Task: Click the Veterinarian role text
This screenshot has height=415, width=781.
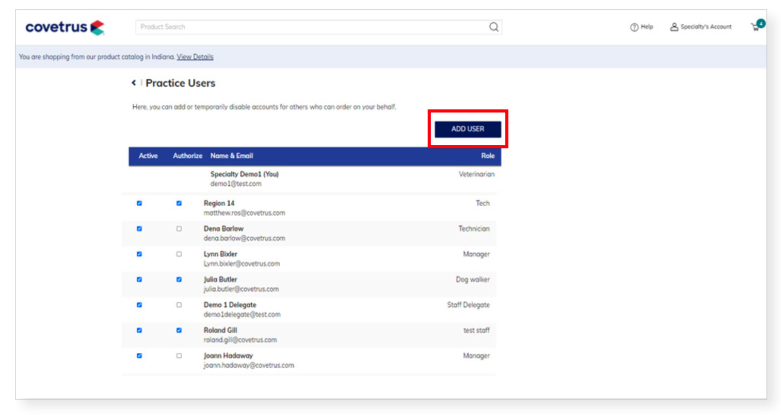Action: [477, 174]
